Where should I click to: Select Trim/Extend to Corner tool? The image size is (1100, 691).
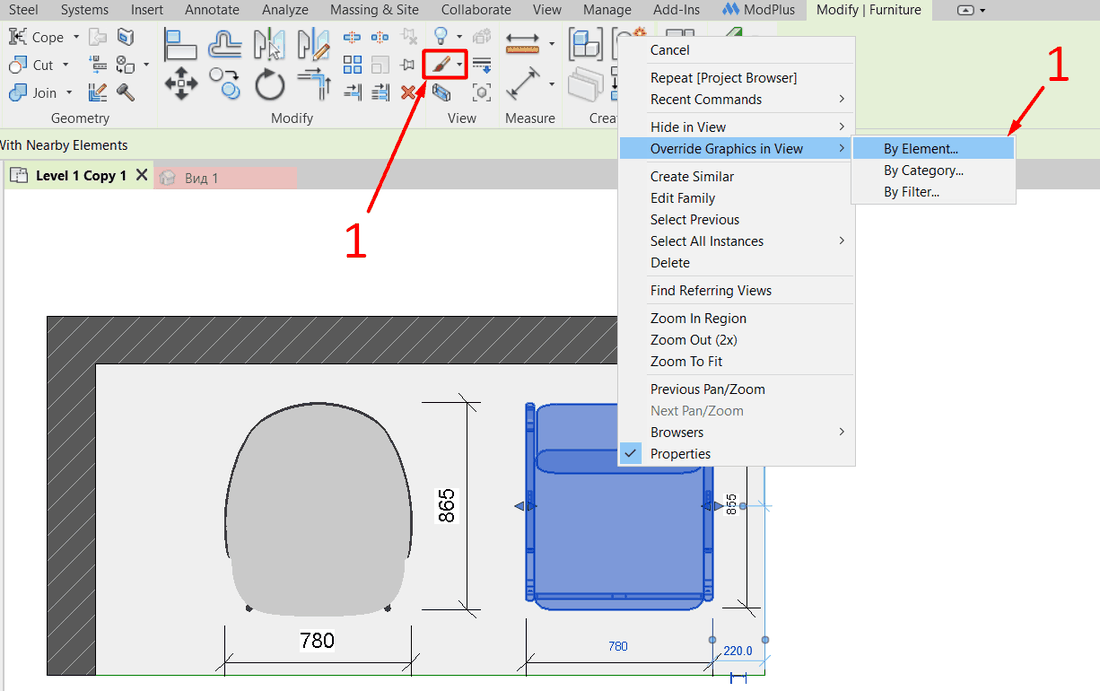pos(314,84)
